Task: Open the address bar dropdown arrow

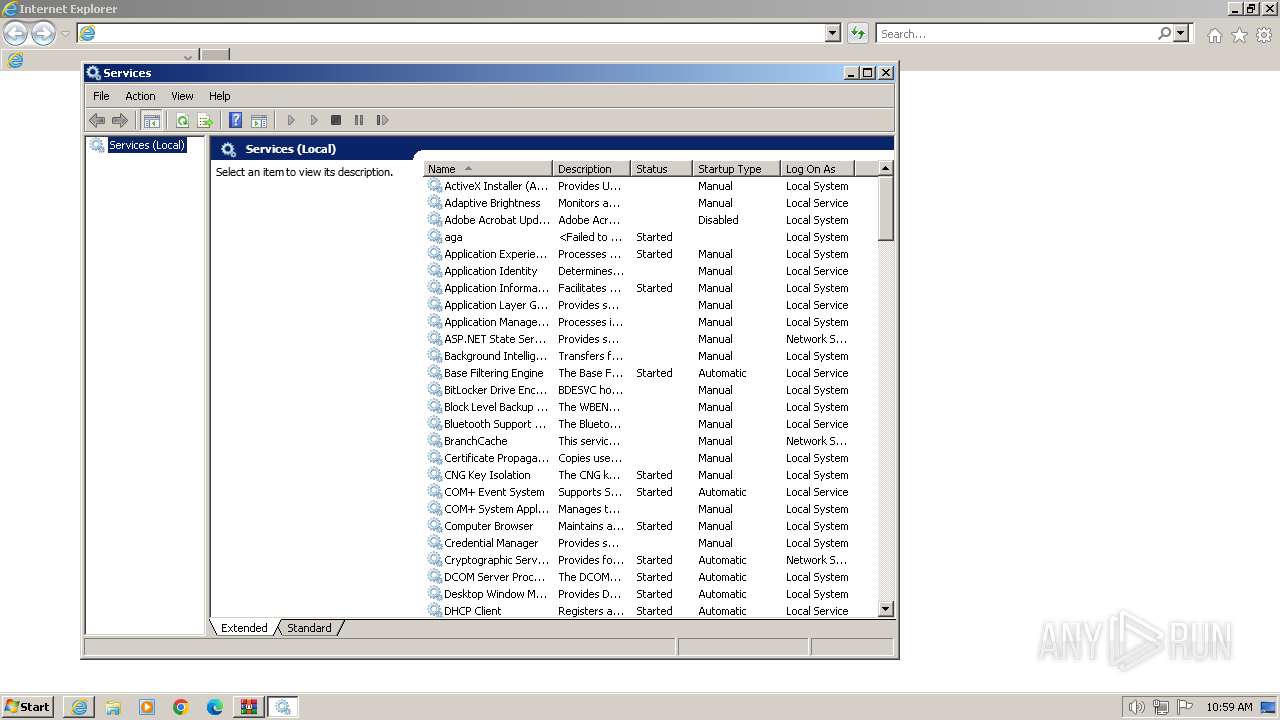Action: (x=833, y=33)
